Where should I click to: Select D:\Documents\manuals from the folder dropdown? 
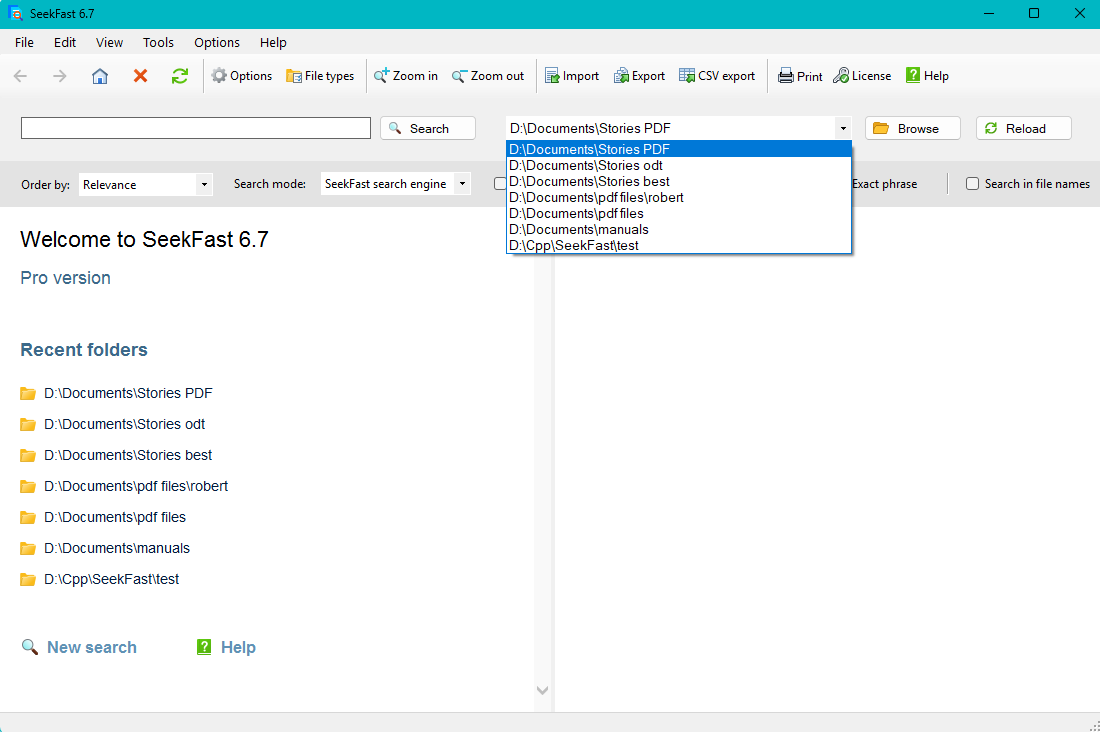point(578,229)
